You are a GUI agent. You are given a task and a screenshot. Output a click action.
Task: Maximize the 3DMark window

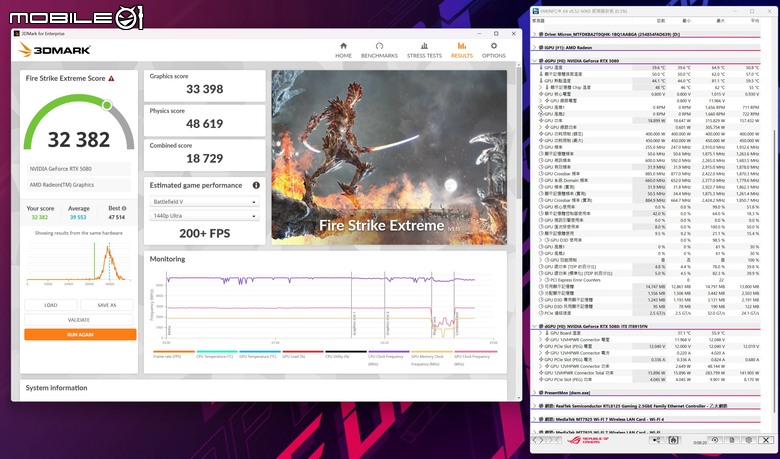[x=496, y=33]
